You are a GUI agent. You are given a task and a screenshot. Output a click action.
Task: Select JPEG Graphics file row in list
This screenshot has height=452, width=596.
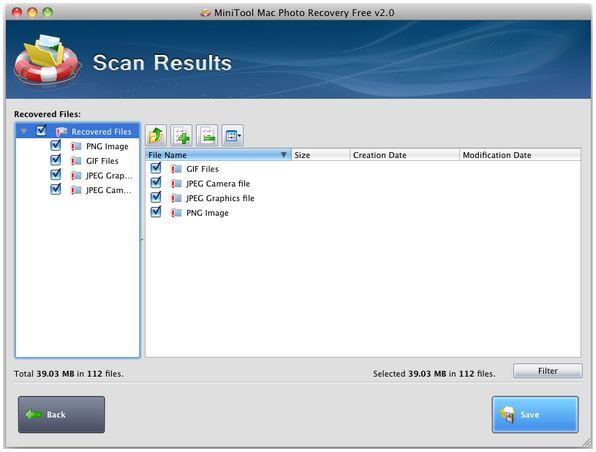[x=363, y=198]
